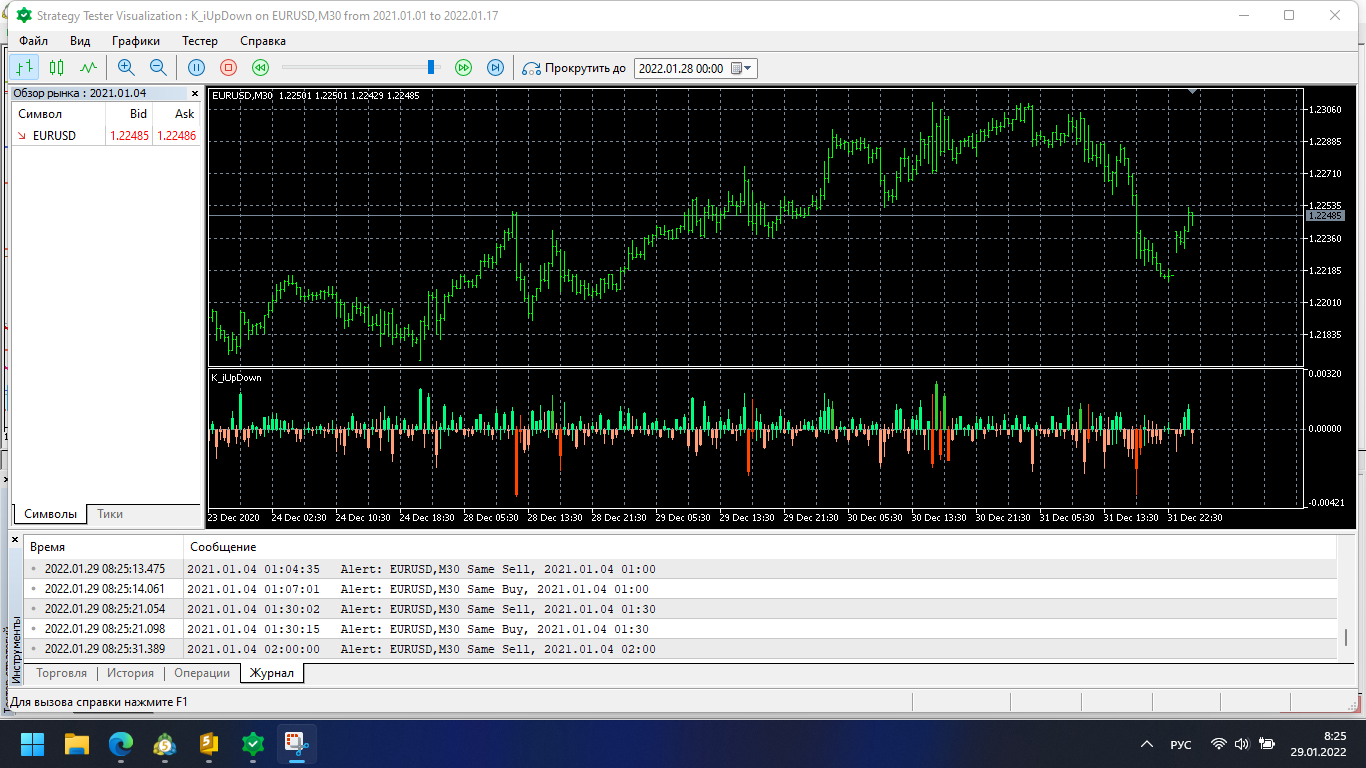Pause the visual test playback
This screenshot has height=768, width=1366.
tap(196, 68)
